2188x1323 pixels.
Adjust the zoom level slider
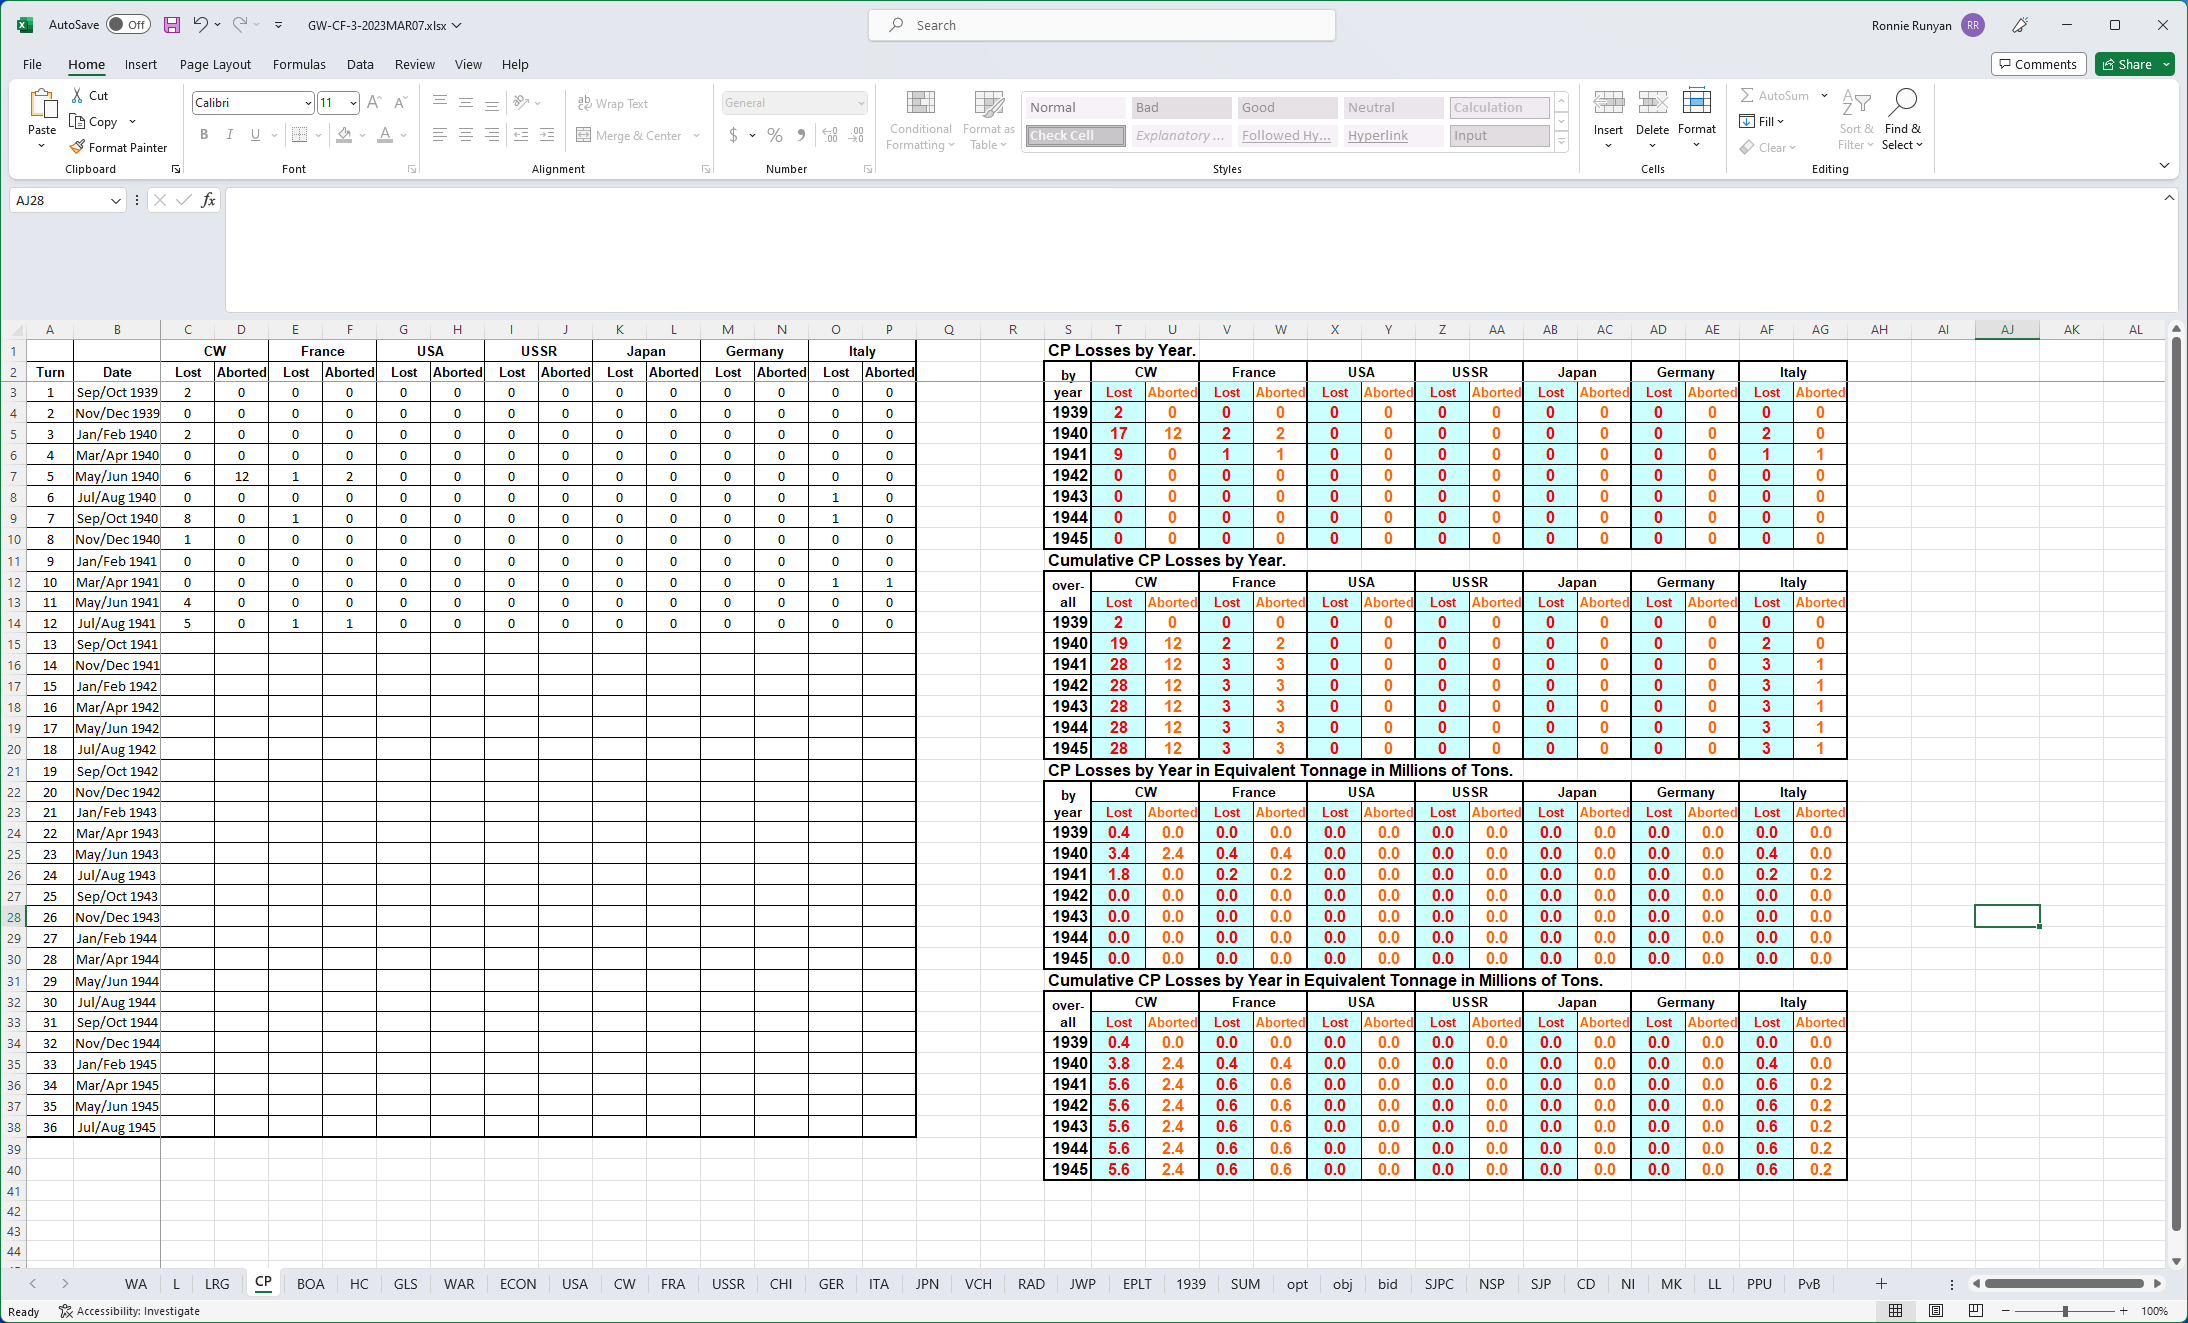2065,1310
